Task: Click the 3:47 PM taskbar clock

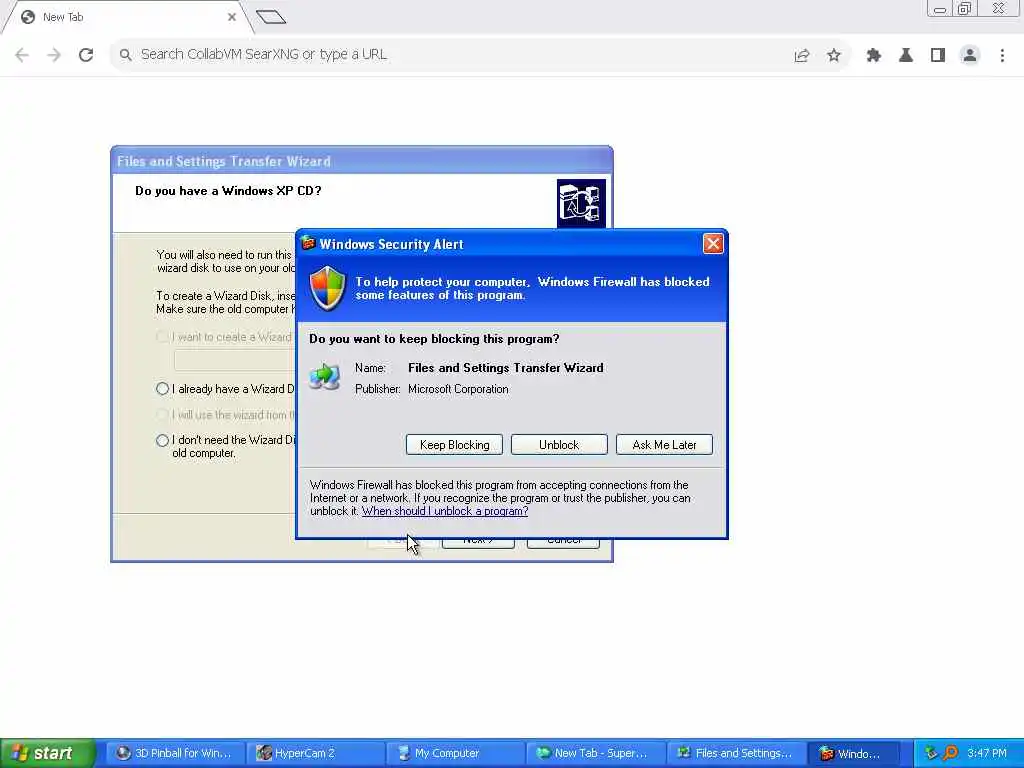Action: (x=987, y=753)
